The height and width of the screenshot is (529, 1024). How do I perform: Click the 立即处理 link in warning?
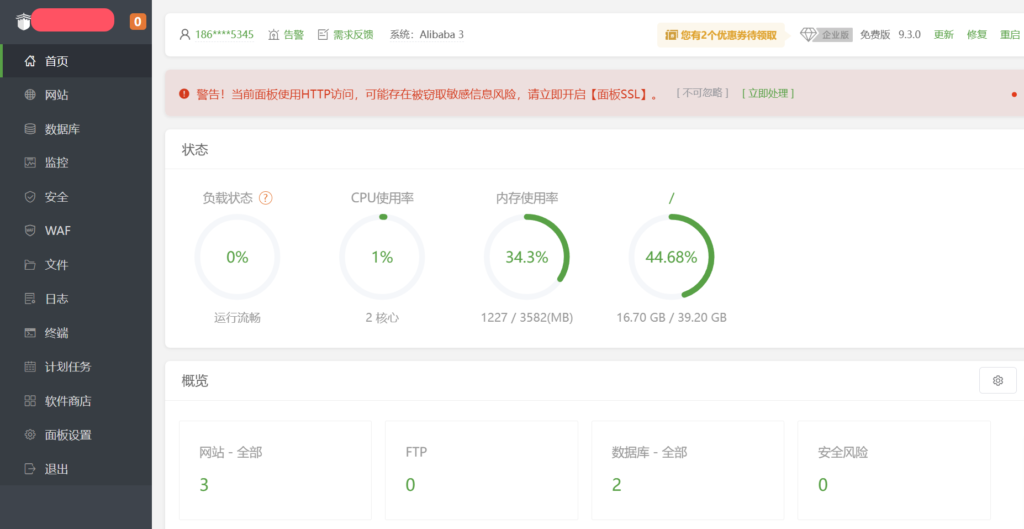tap(767, 93)
